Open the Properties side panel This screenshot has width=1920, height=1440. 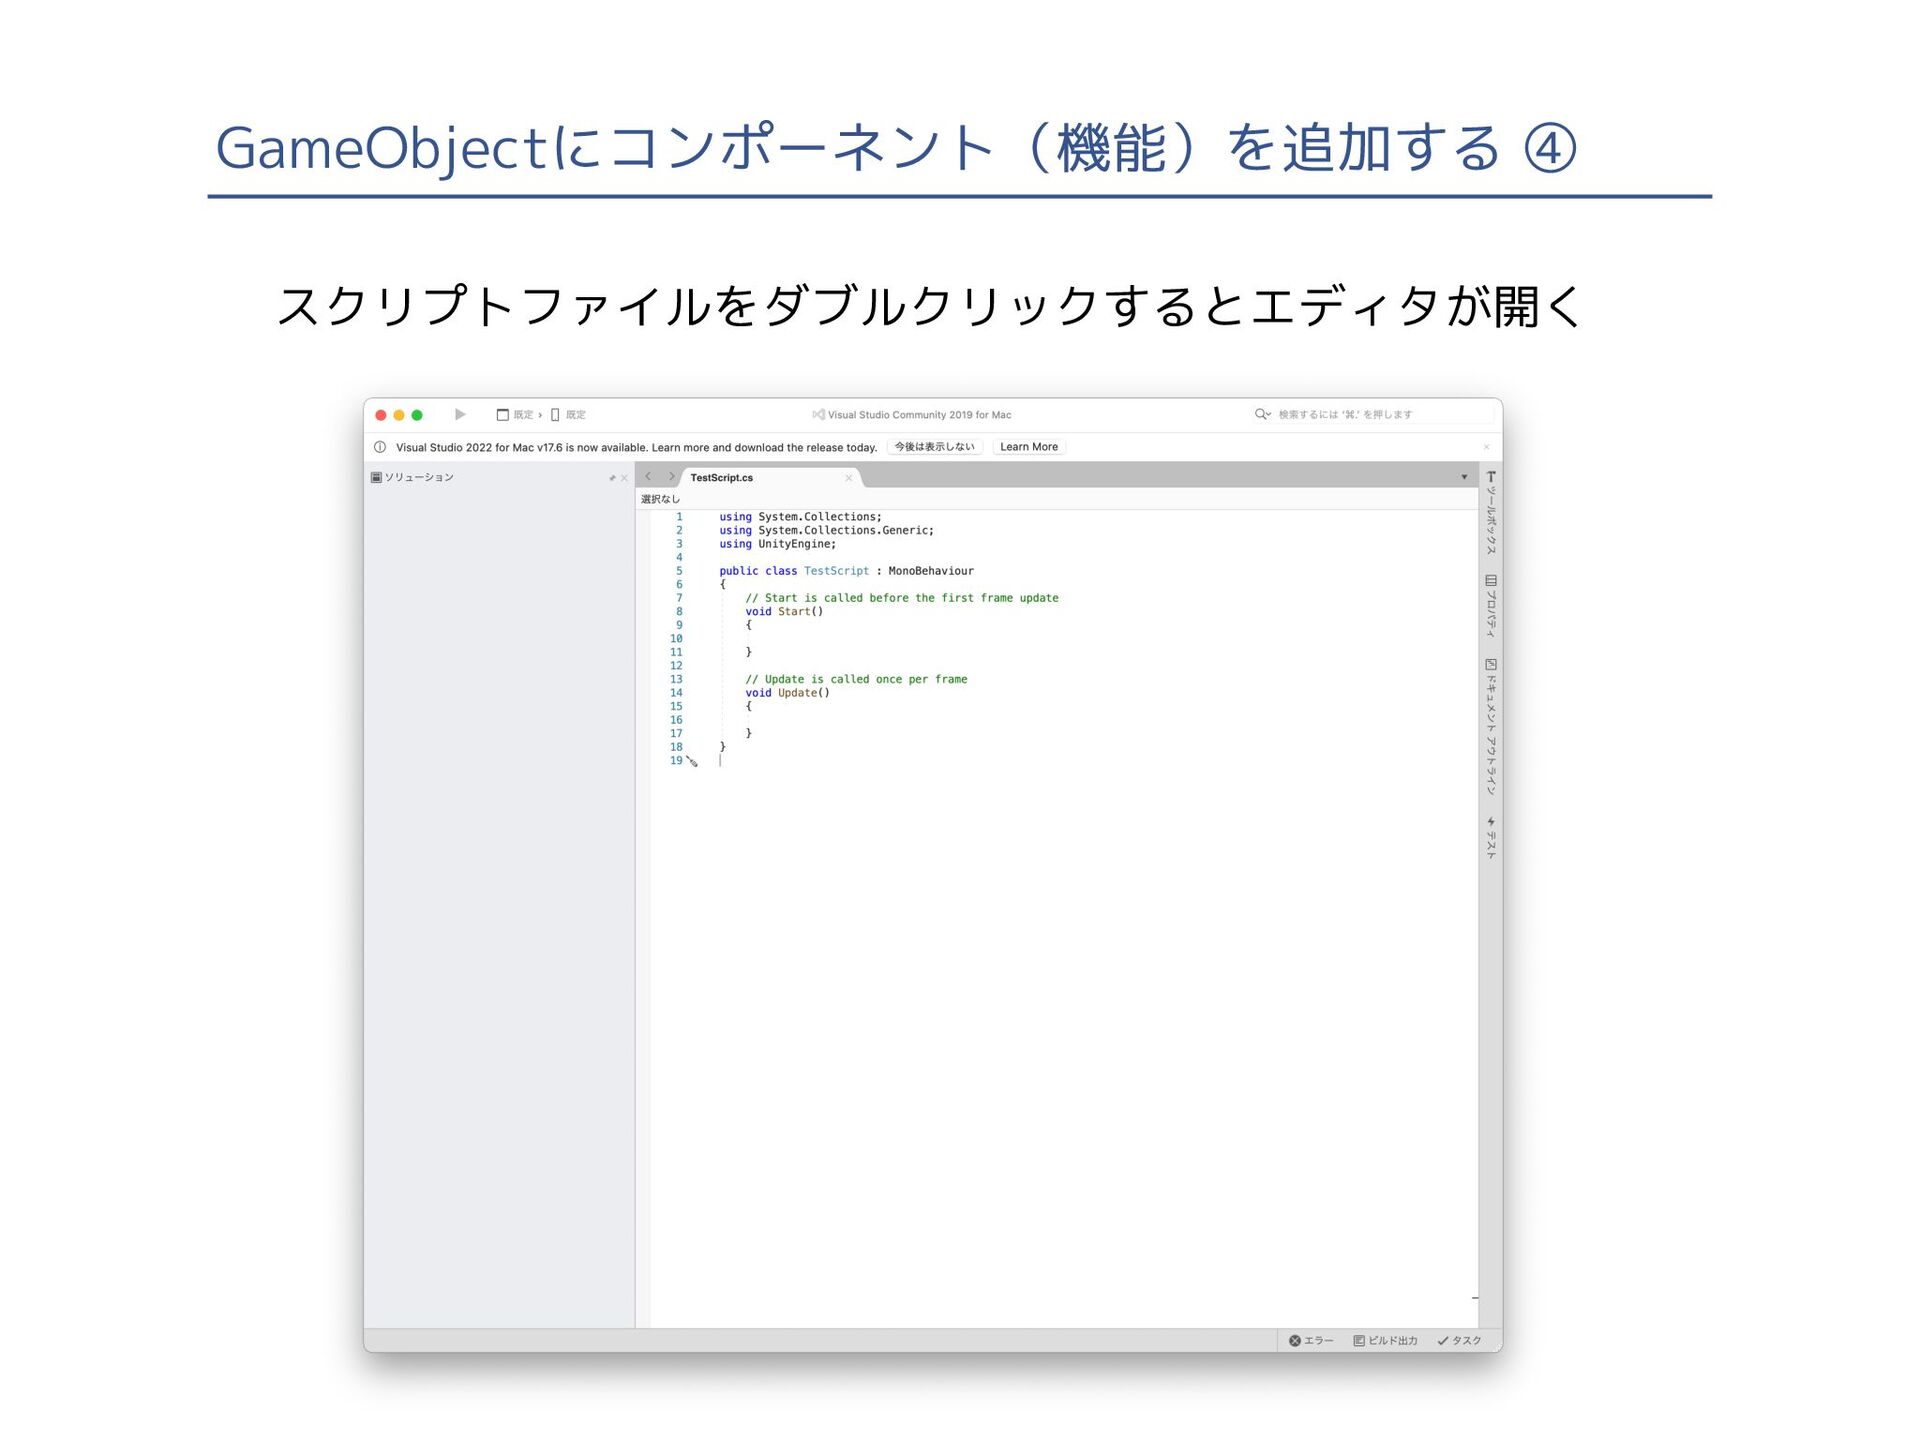(1490, 605)
